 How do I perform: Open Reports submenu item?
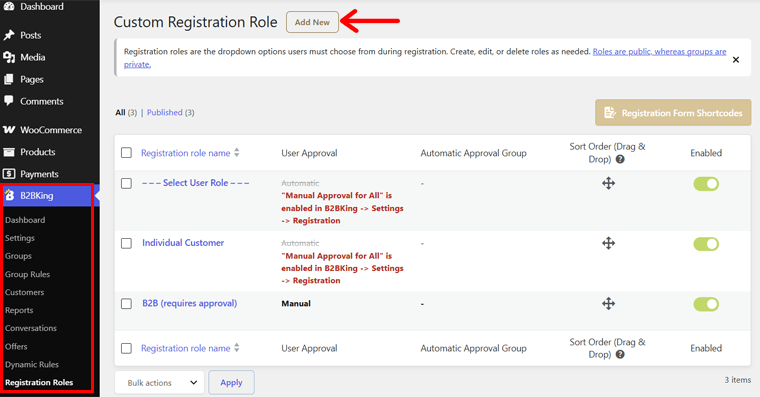19,310
